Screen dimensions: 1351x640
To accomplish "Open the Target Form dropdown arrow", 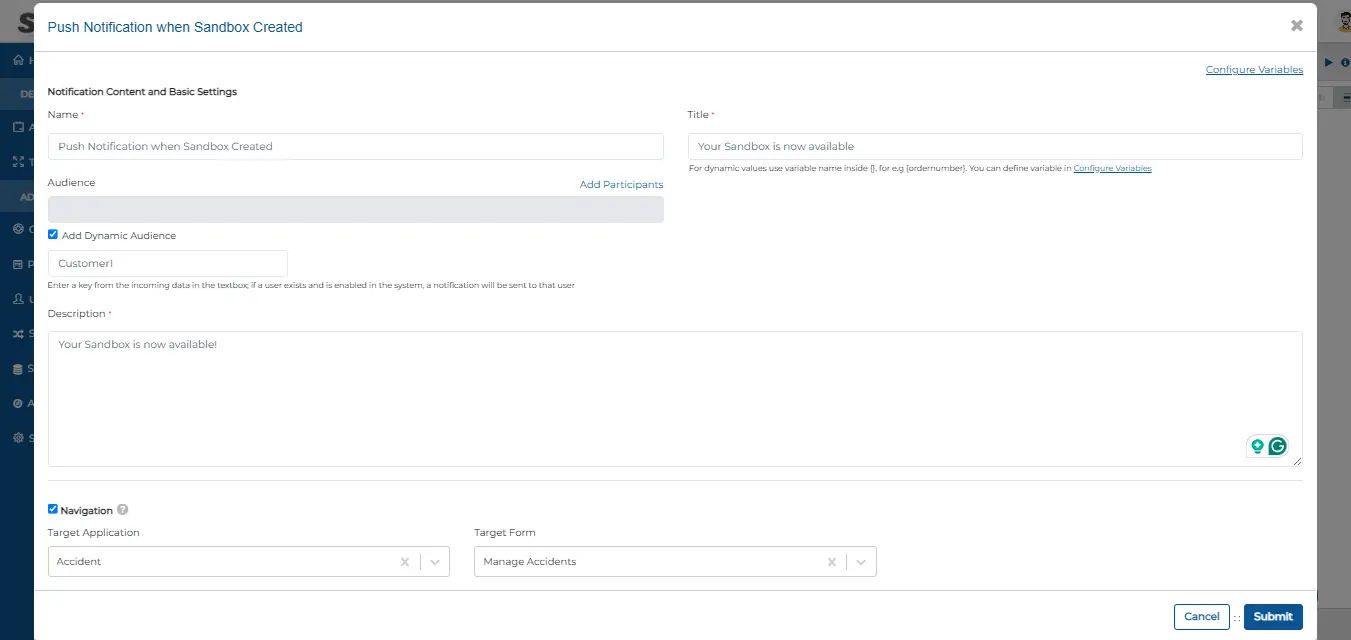I will (x=862, y=562).
